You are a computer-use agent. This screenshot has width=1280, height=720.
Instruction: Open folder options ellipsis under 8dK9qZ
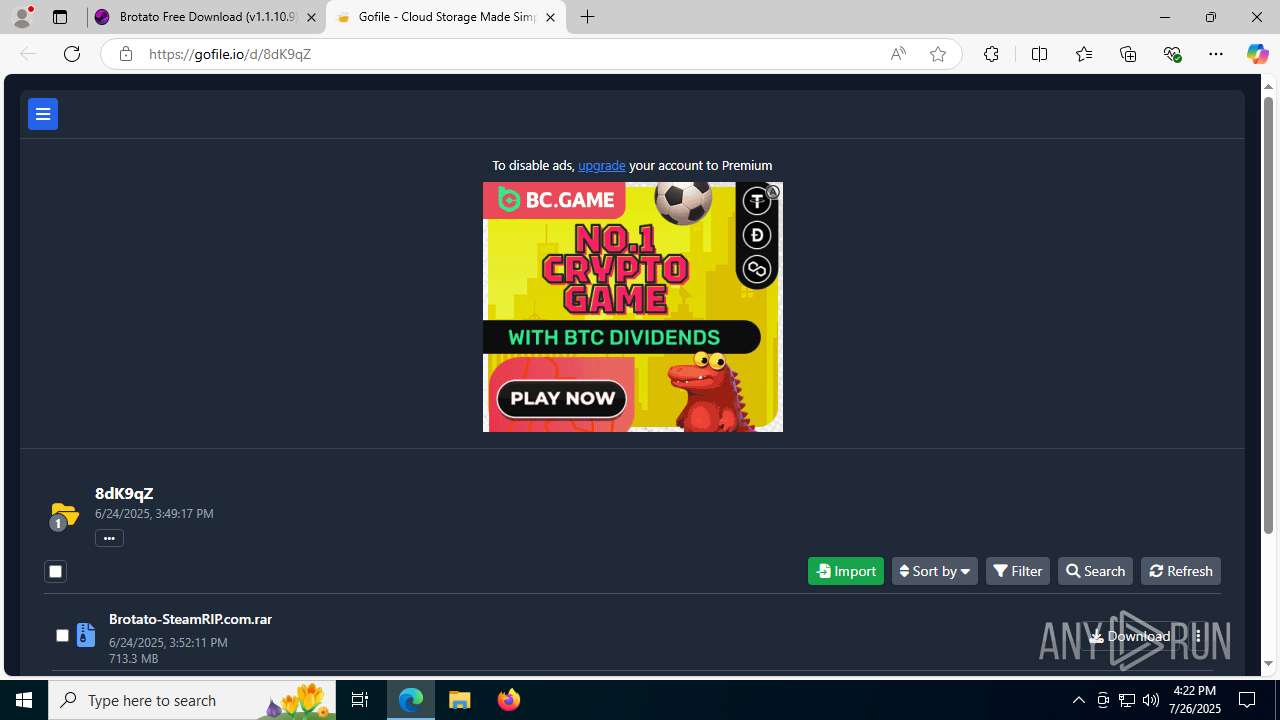point(109,538)
